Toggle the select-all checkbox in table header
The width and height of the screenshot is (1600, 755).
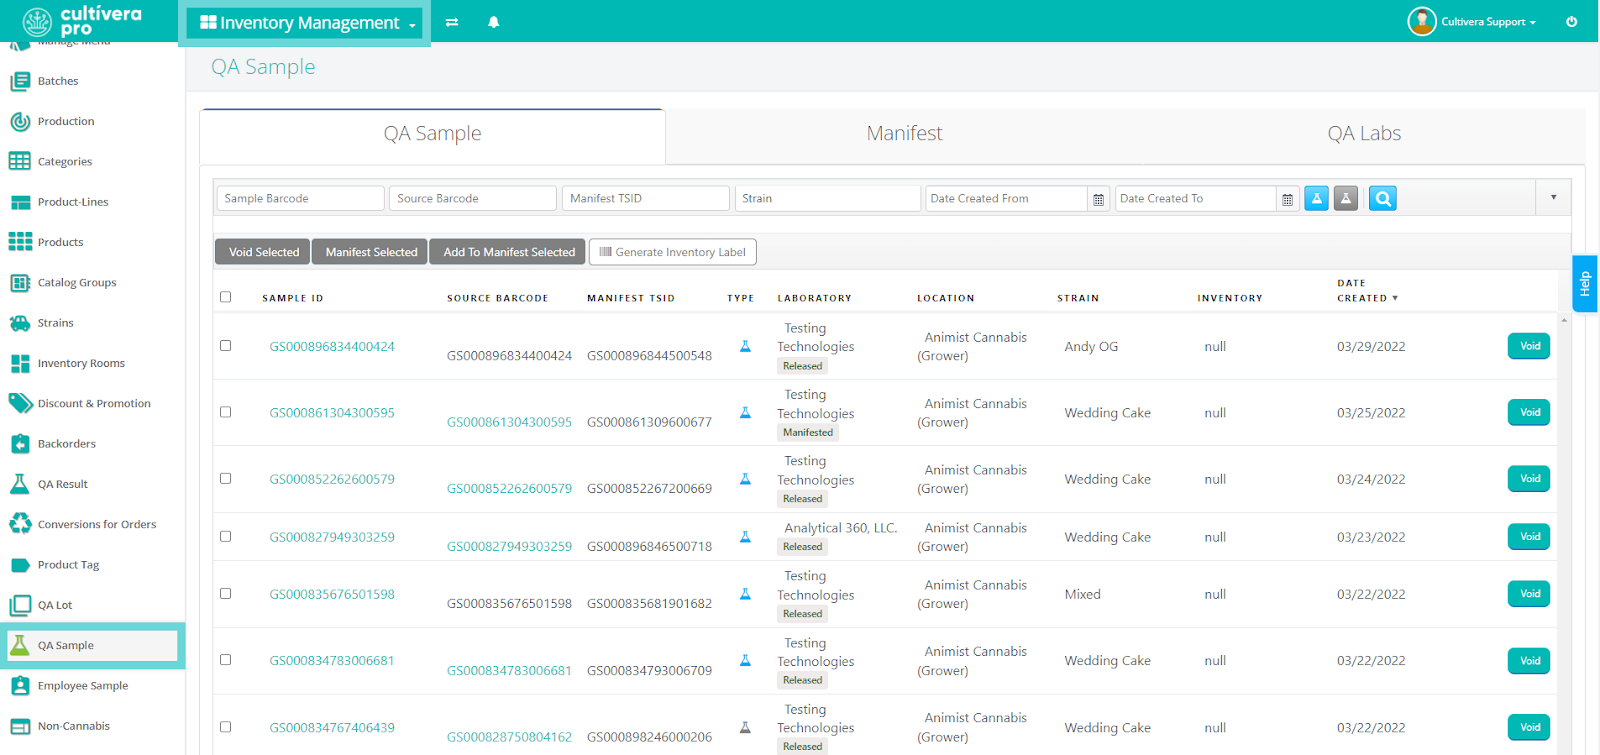pos(225,297)
